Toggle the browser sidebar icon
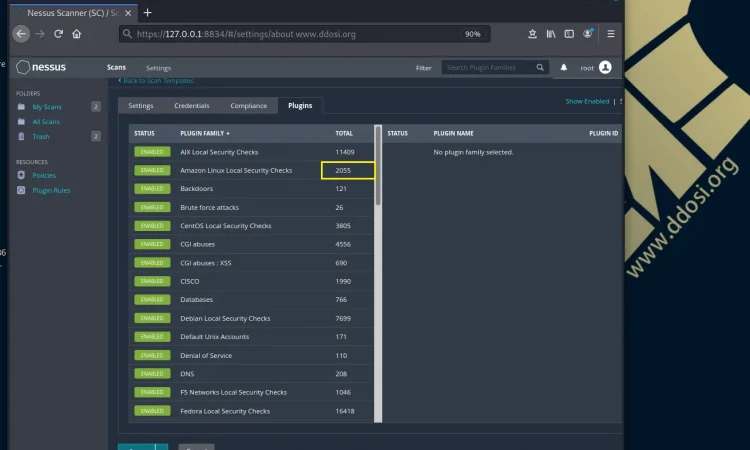This screenshot has width=750, height=450. (569, 34)
